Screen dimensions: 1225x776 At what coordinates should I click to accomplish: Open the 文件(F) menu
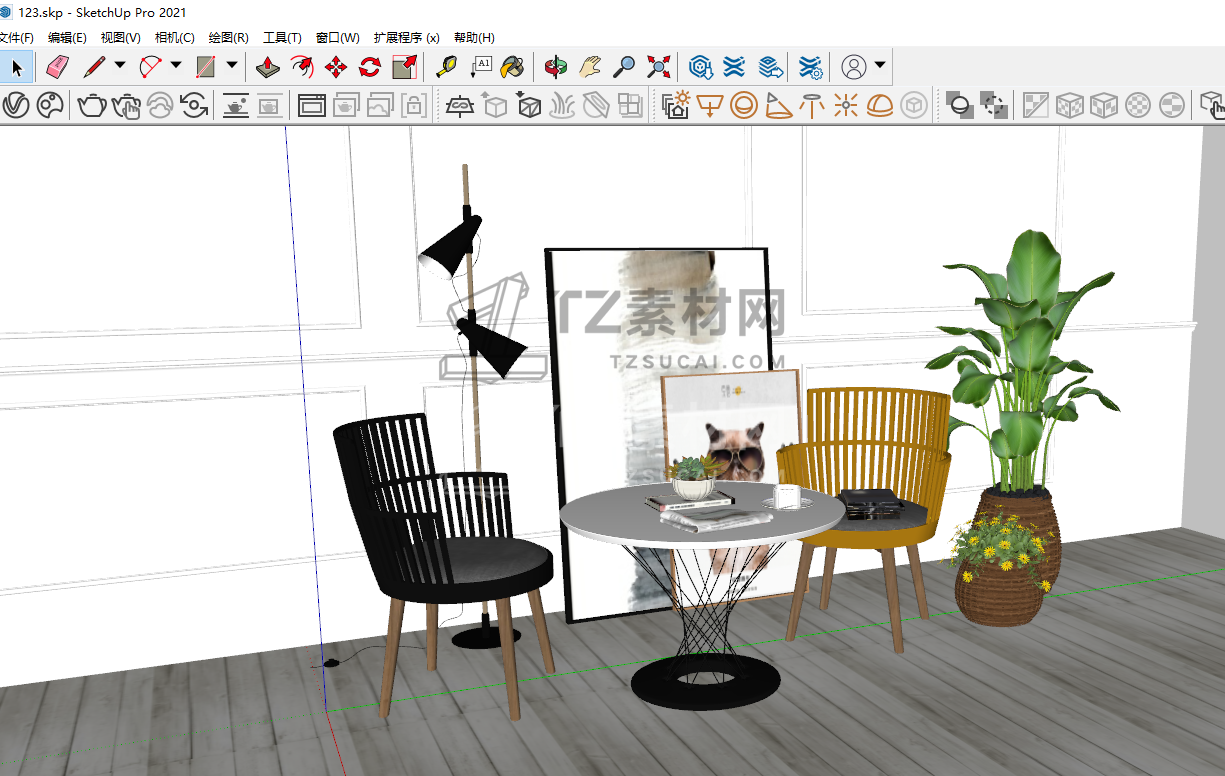pos(16,38)
